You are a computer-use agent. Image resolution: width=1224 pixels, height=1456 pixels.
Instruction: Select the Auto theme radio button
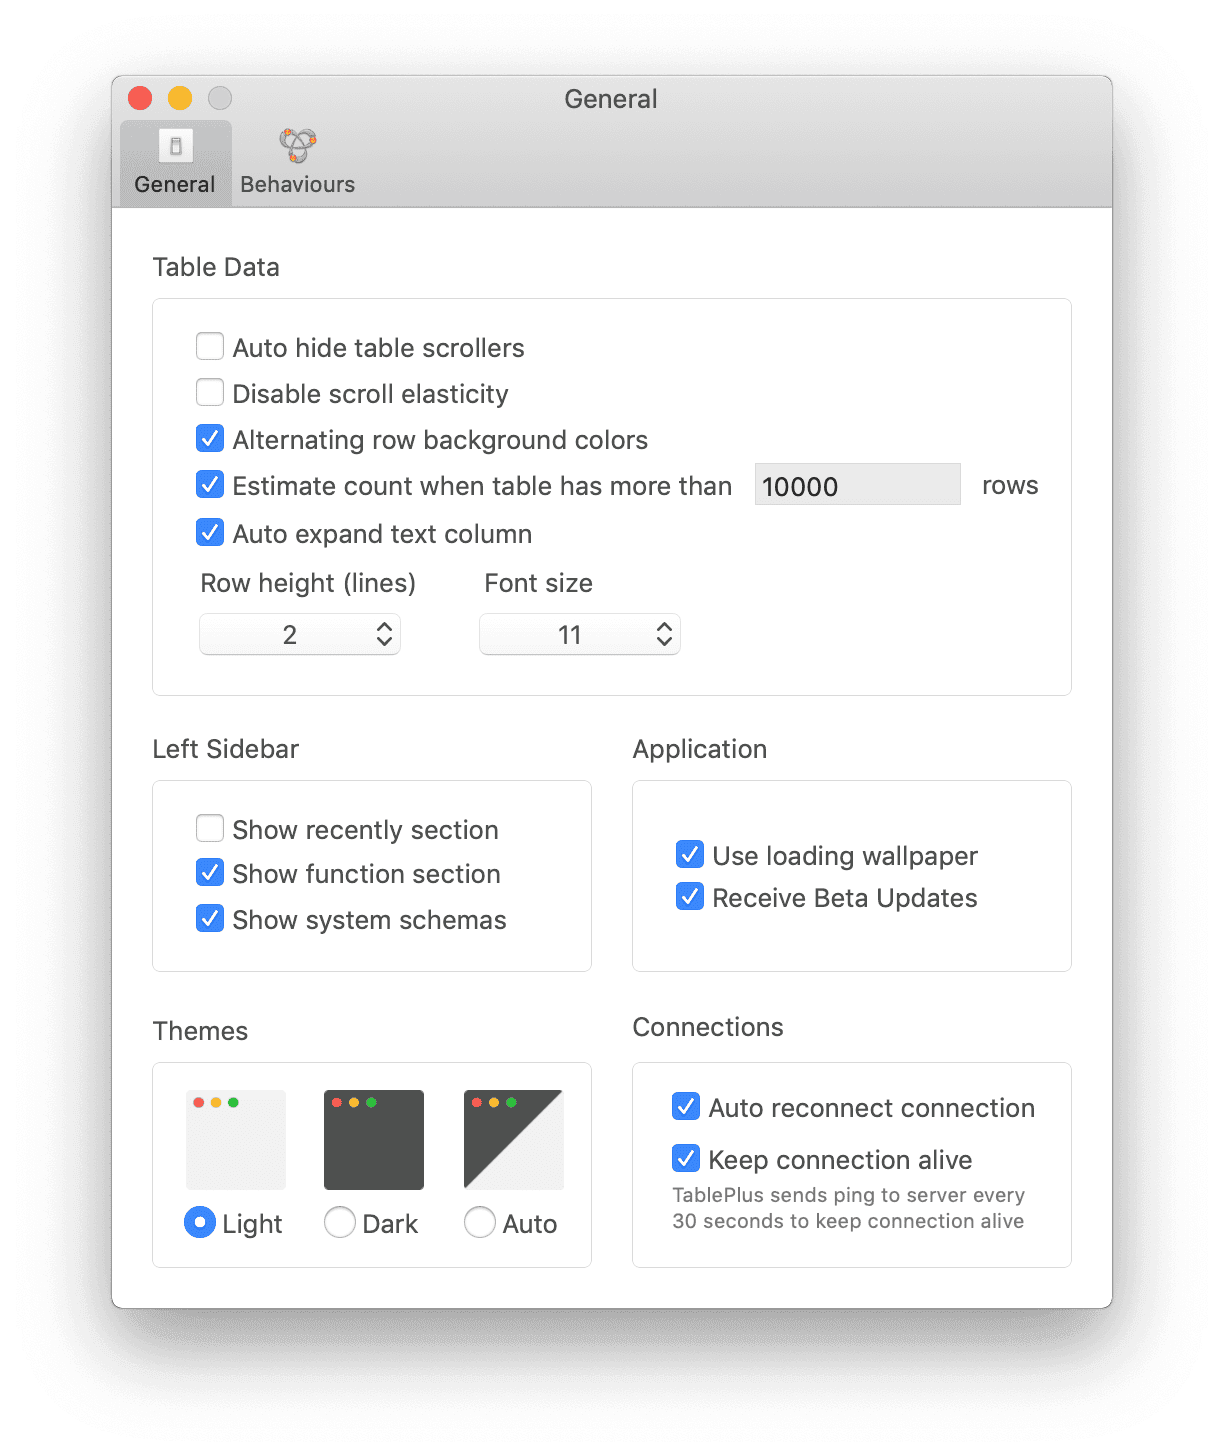pos(480,1222)
